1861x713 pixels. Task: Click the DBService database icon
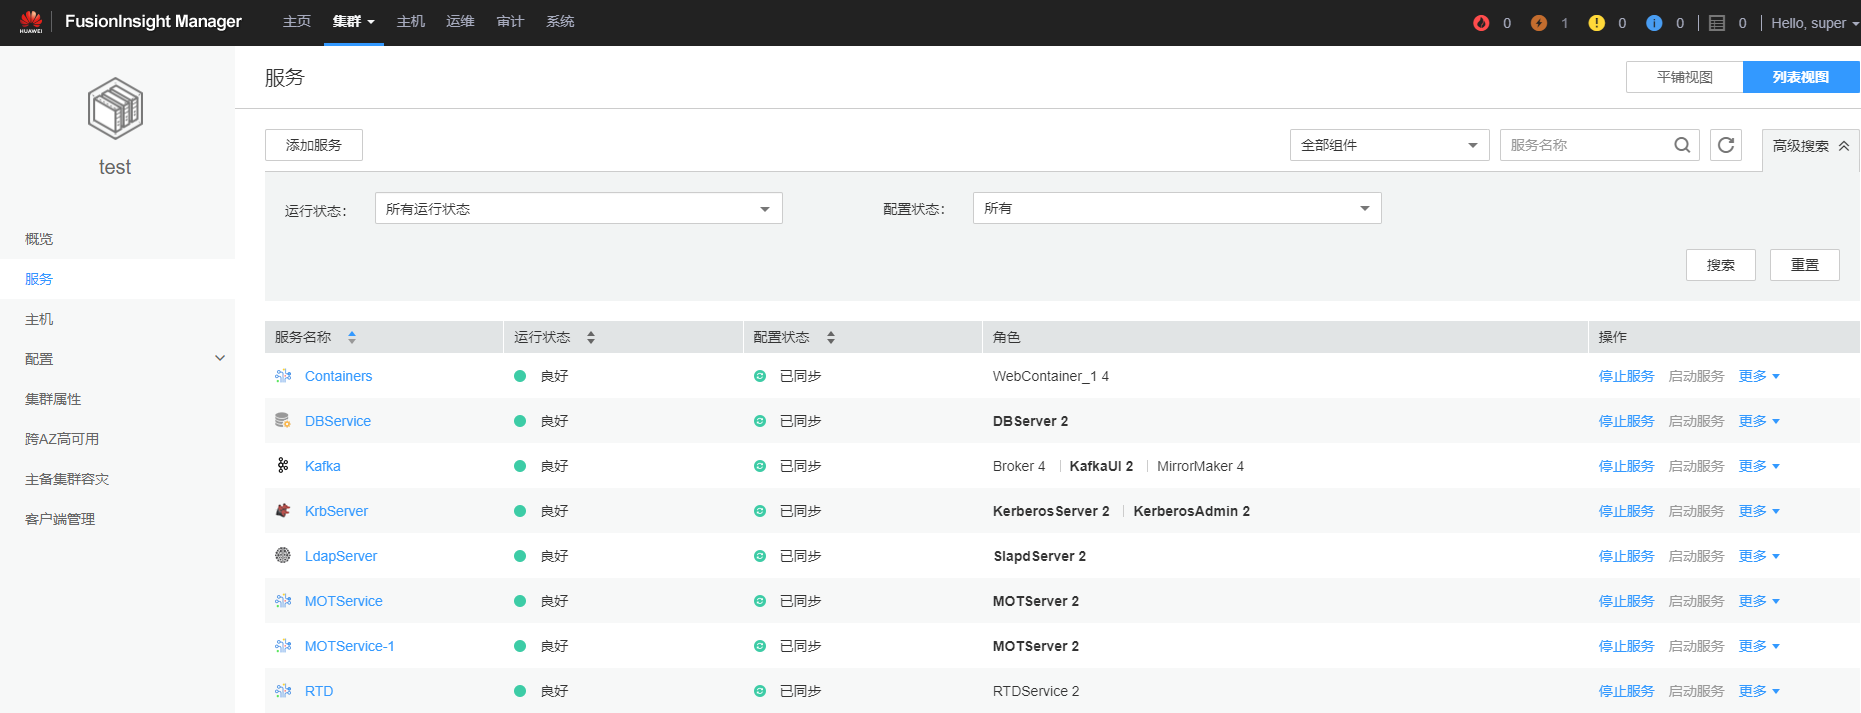tap(283, 421)
